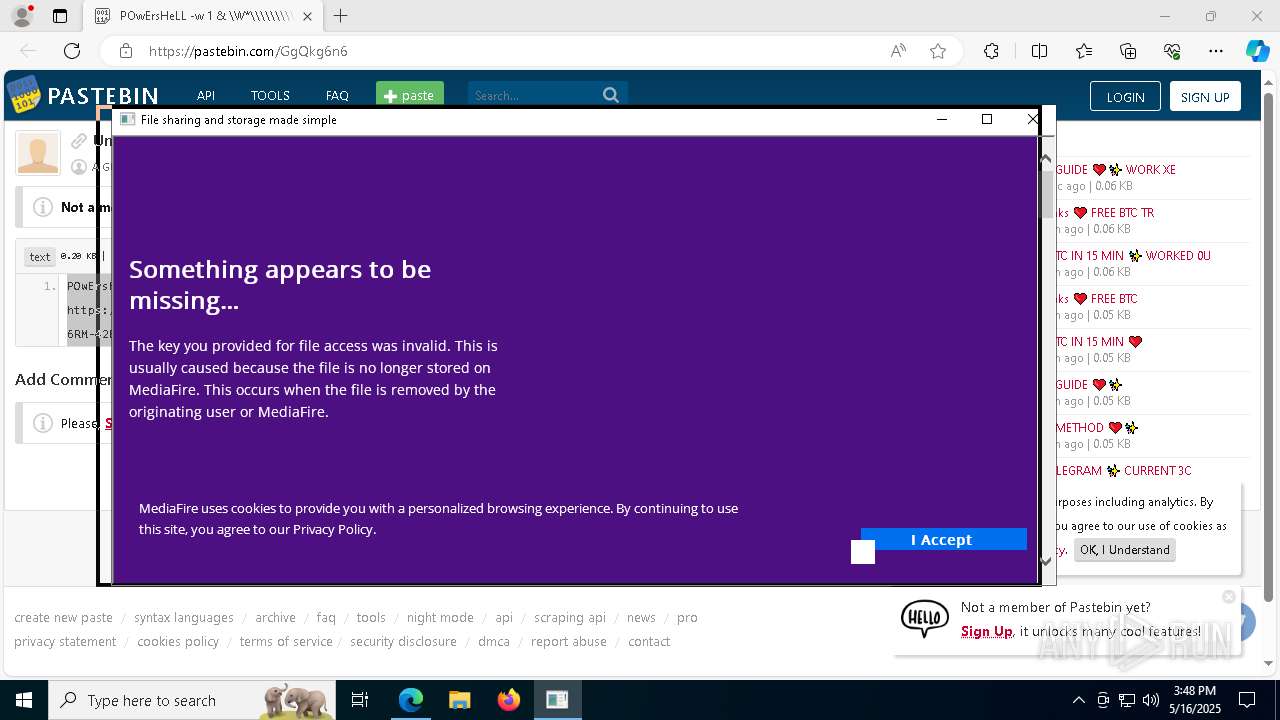The image size is (1280, 720).
Task: Show hidden system tray icons
Action: (1078, 700)
